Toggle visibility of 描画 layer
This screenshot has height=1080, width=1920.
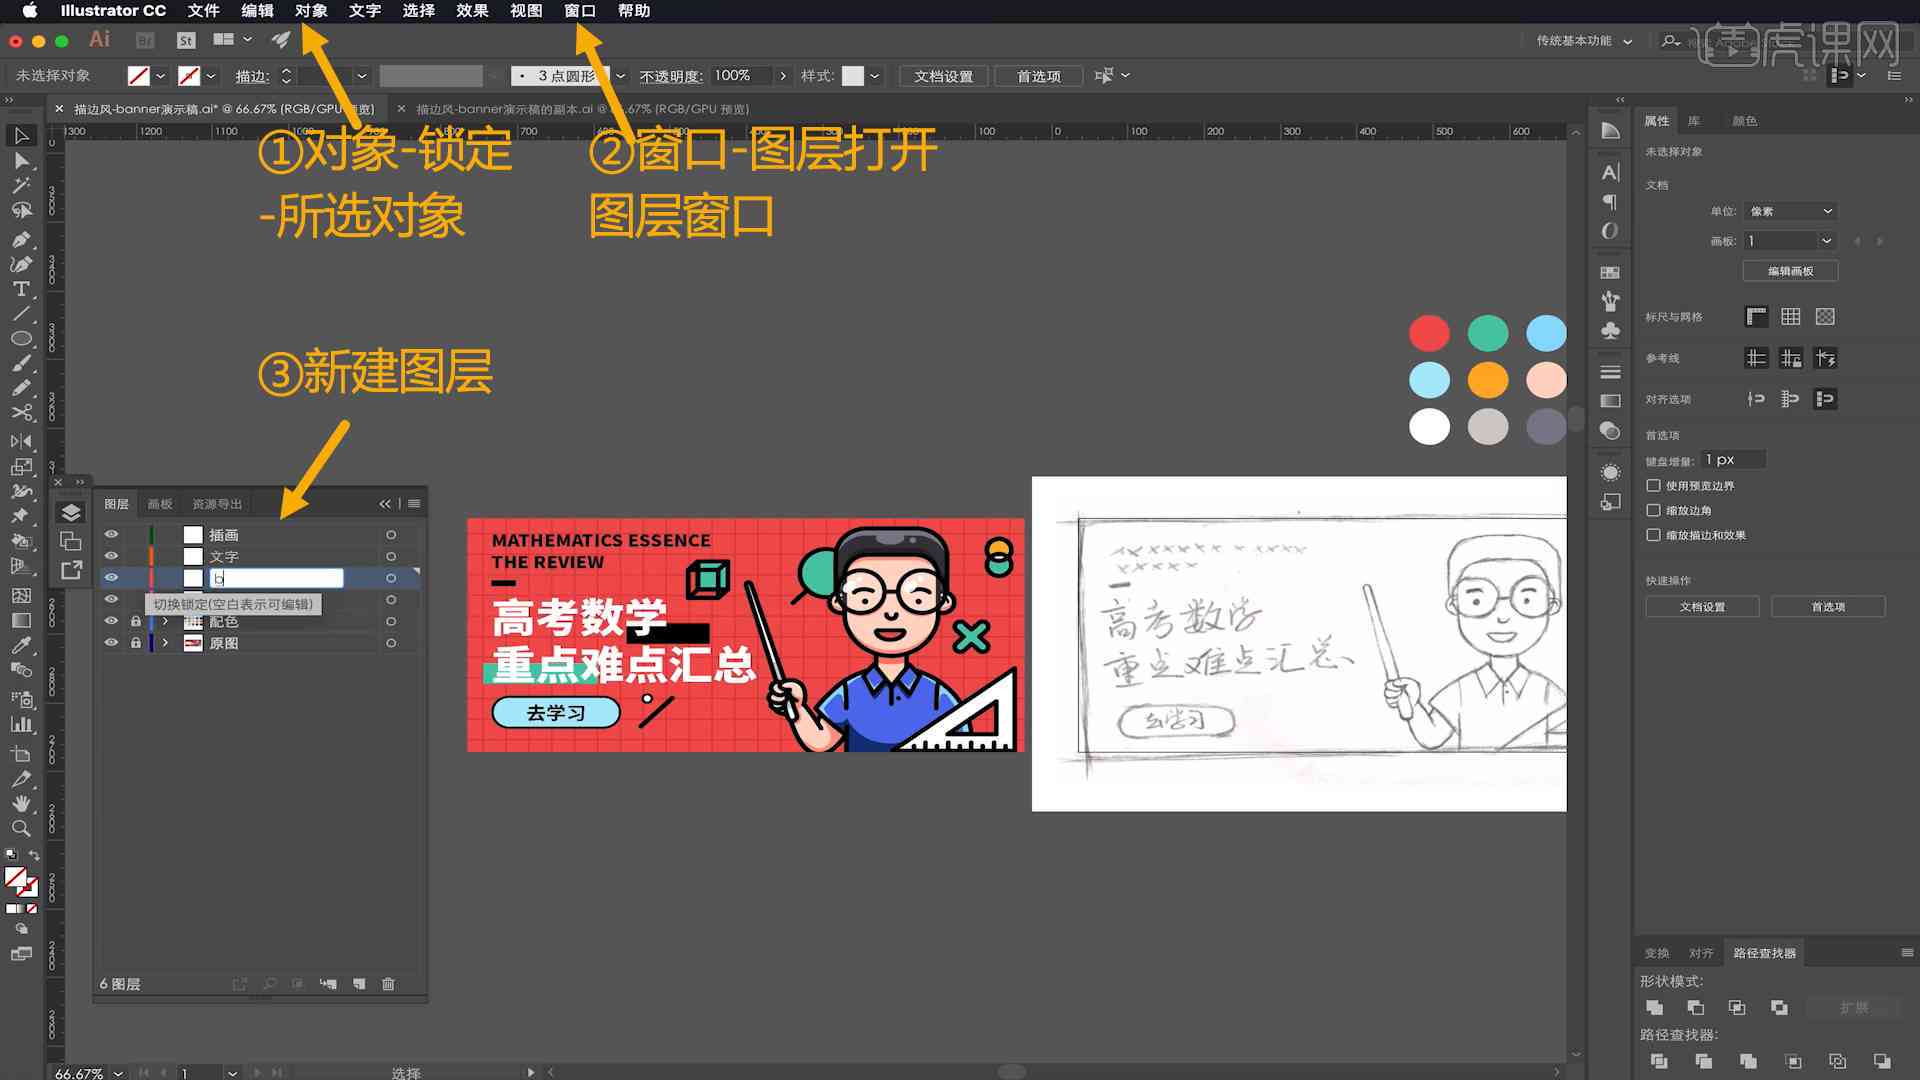pyautogui.click(x=112, y=534)
